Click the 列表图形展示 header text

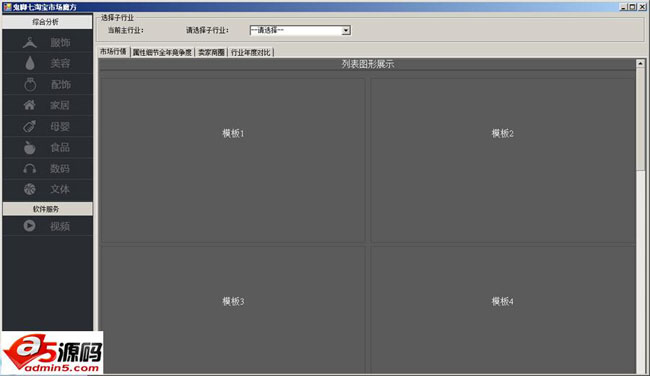point(367,64)
